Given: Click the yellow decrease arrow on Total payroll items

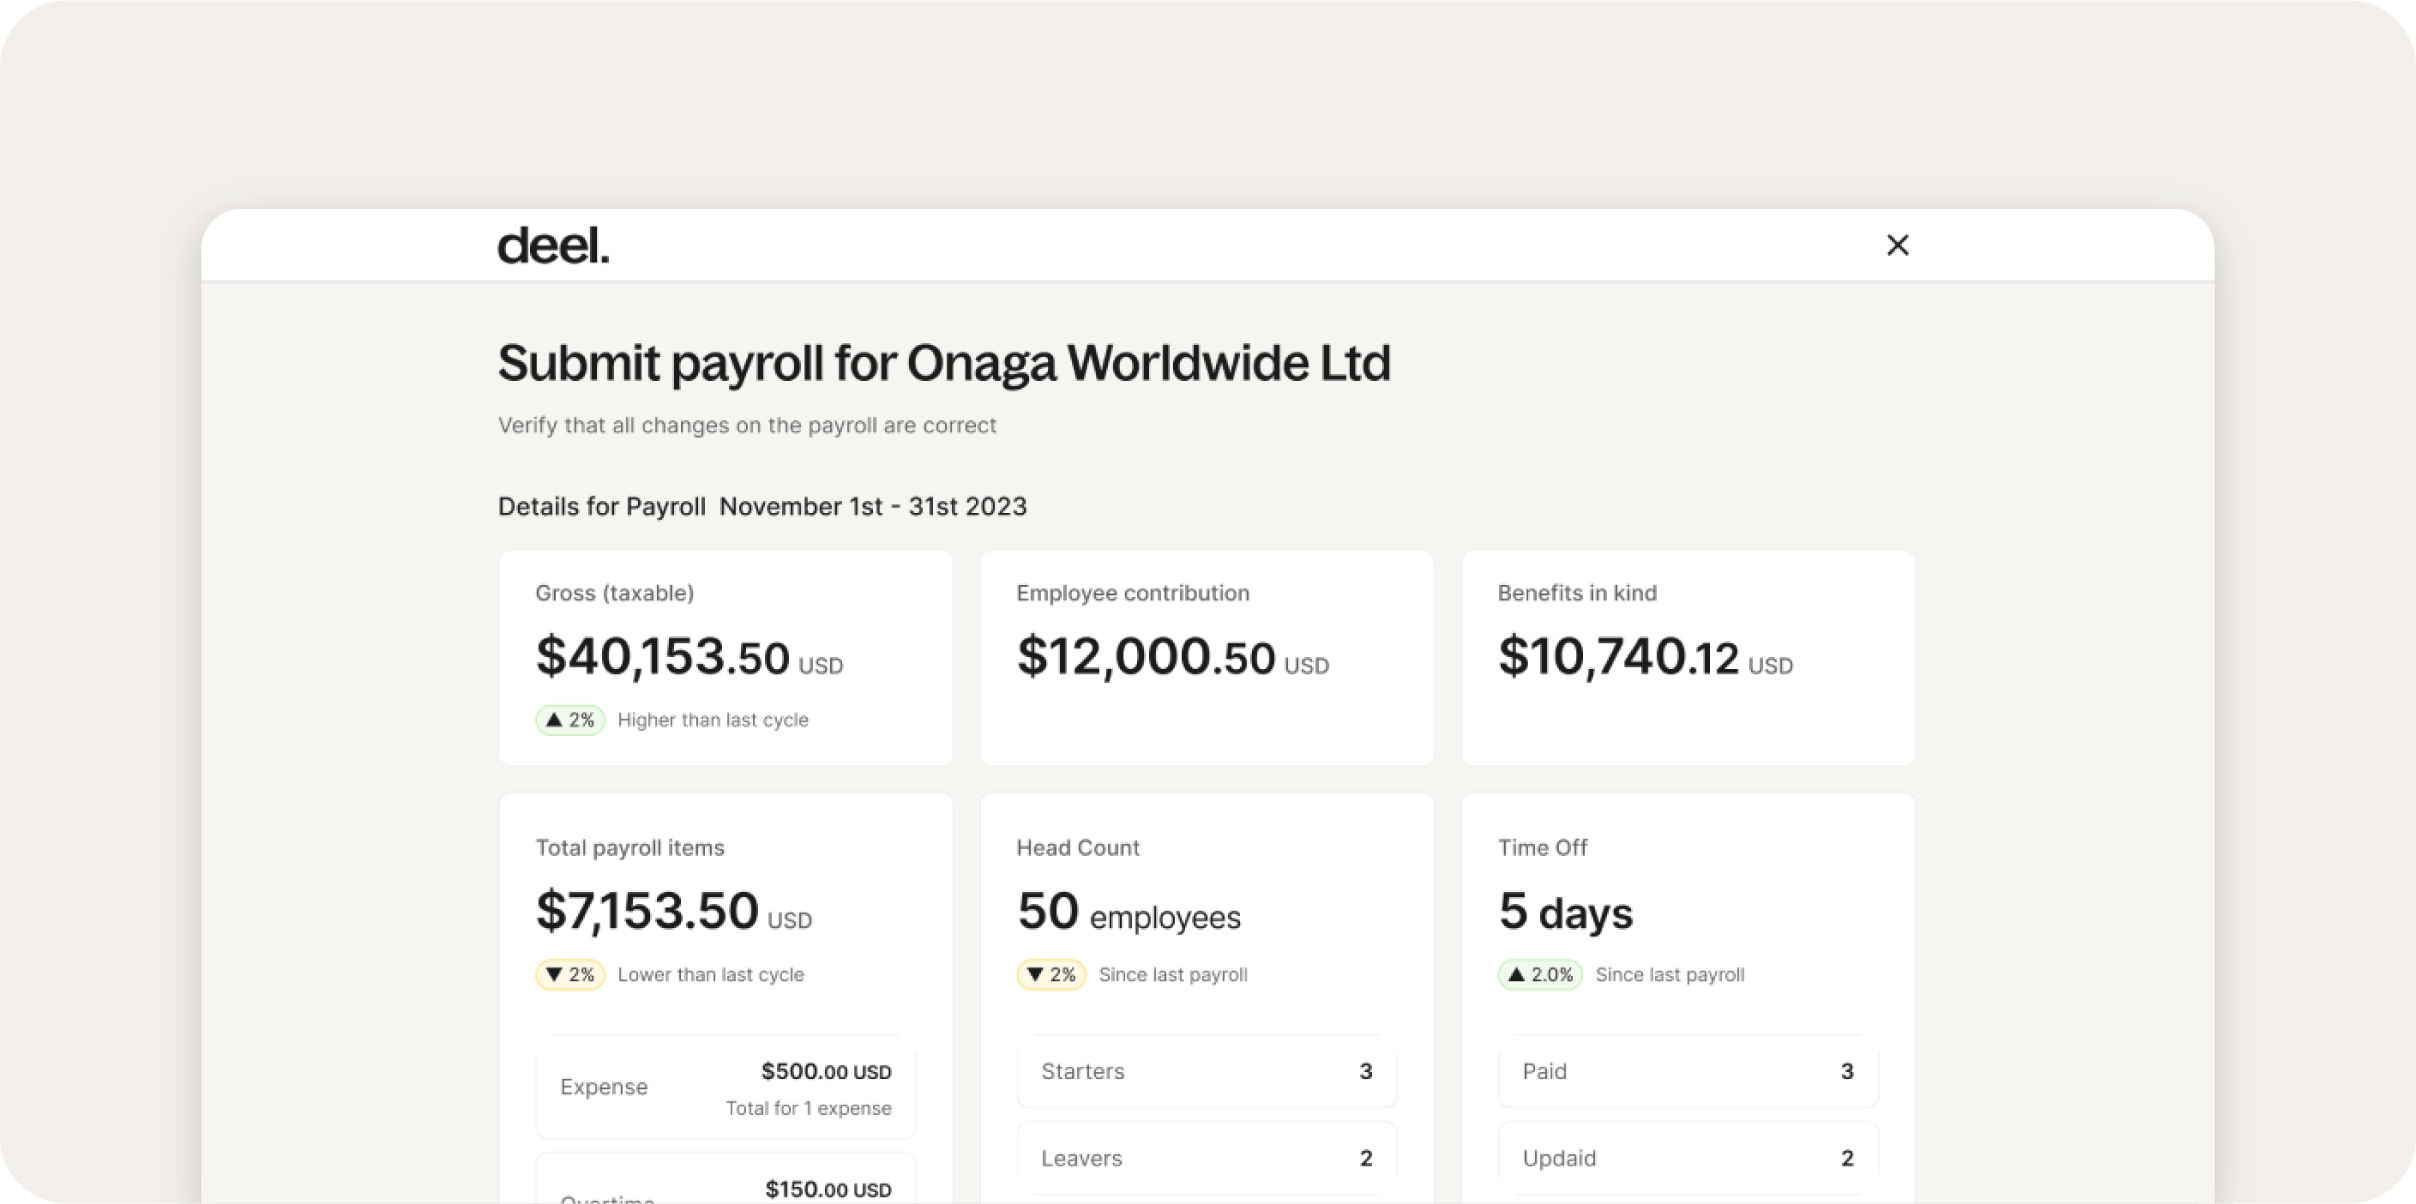Looking at the screenshot, I should (558, 973).
